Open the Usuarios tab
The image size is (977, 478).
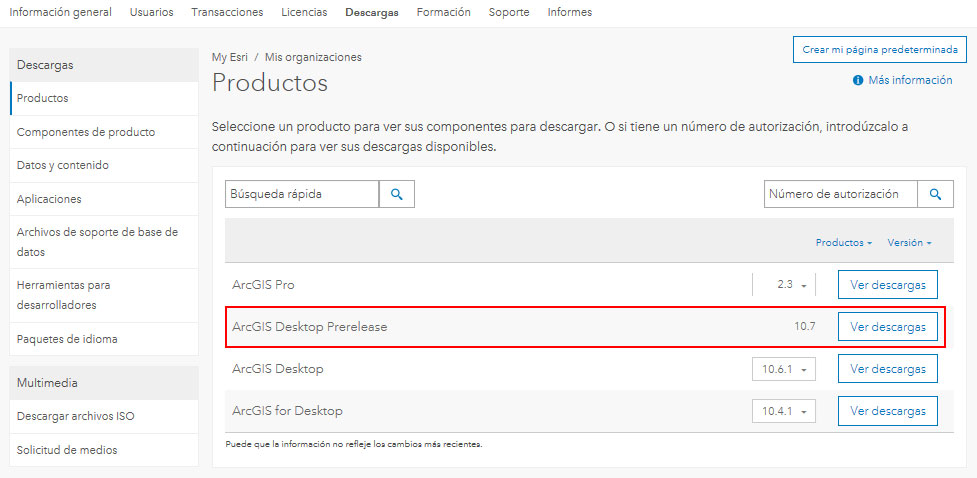[x=151, y=12]
